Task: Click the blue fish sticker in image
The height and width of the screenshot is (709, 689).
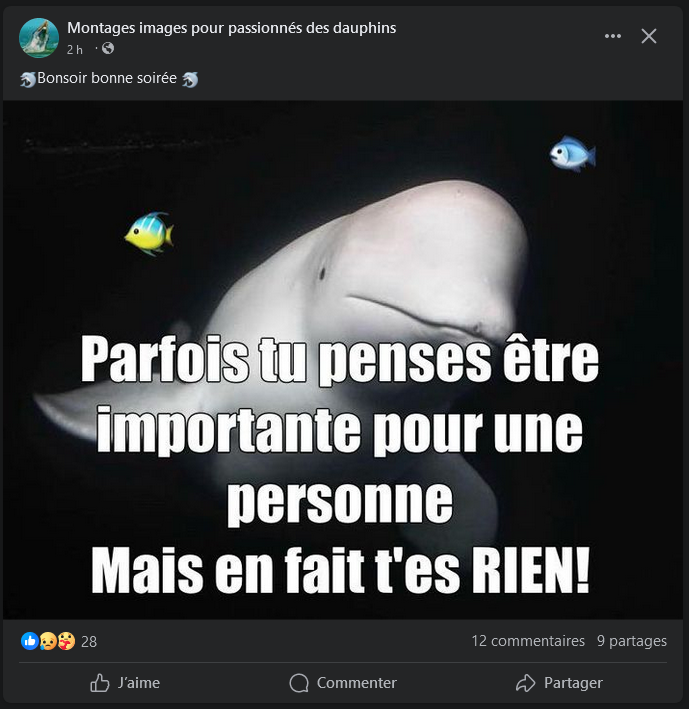Action: click(572, 154)
